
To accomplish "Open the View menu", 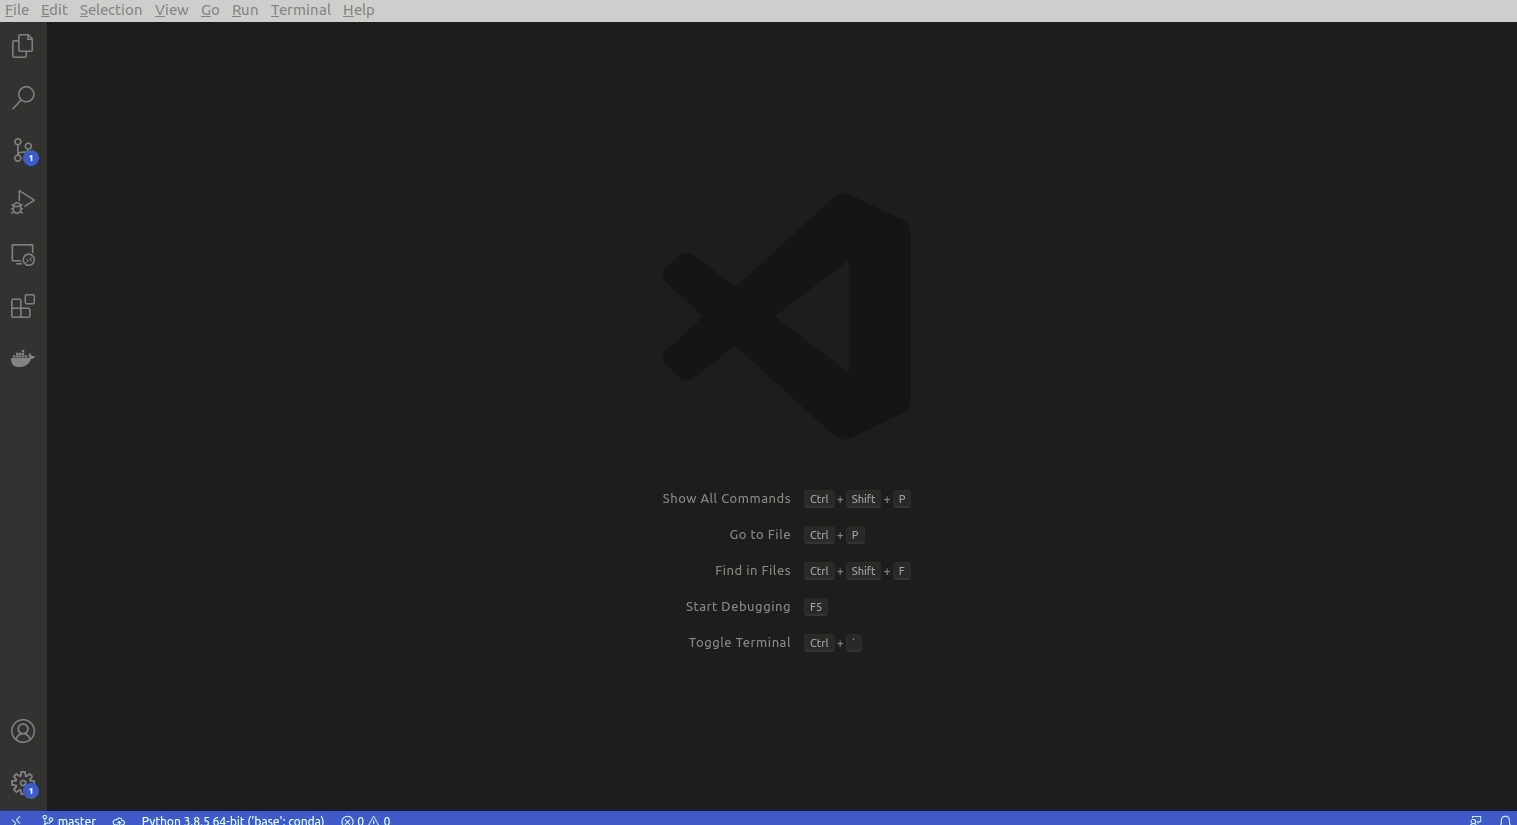I will [171, 10].
